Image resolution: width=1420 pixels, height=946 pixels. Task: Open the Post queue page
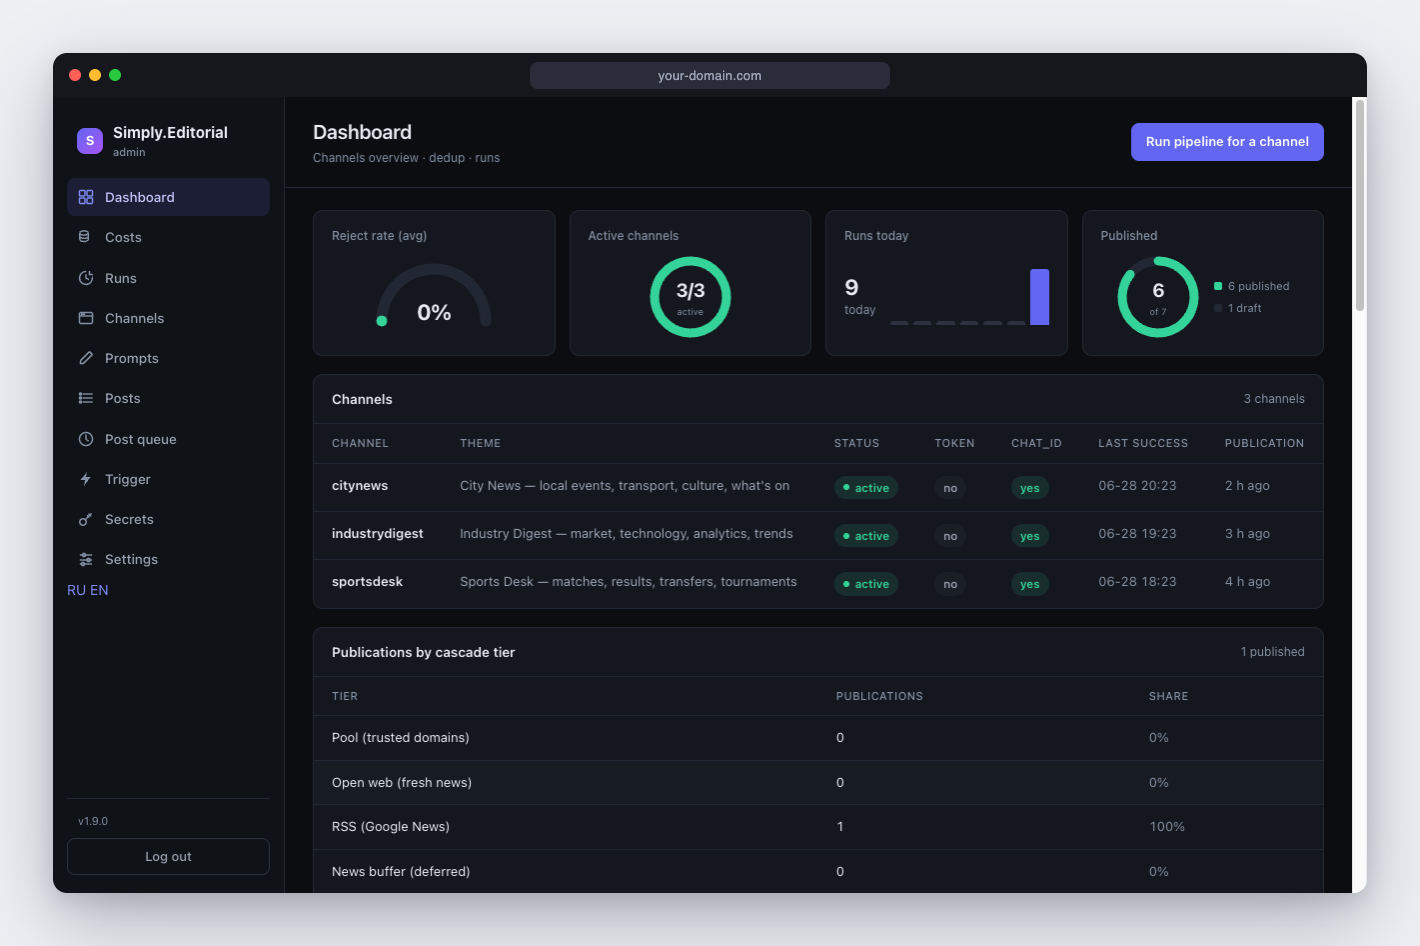(168, 439)
